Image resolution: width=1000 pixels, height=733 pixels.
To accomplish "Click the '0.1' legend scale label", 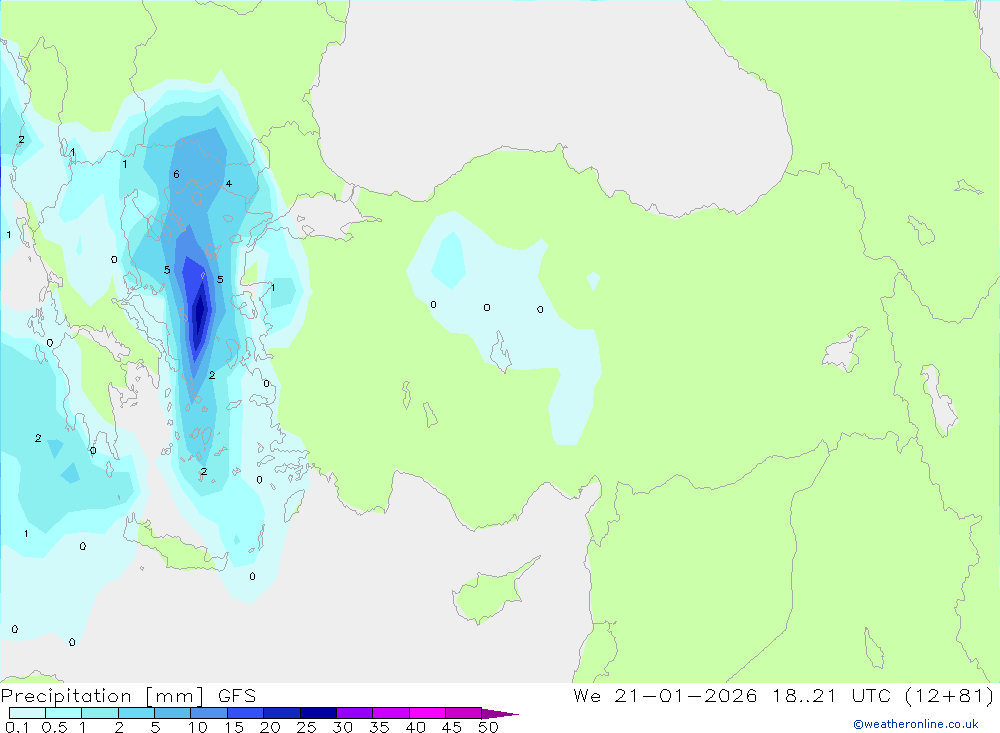I will (17, 727).
